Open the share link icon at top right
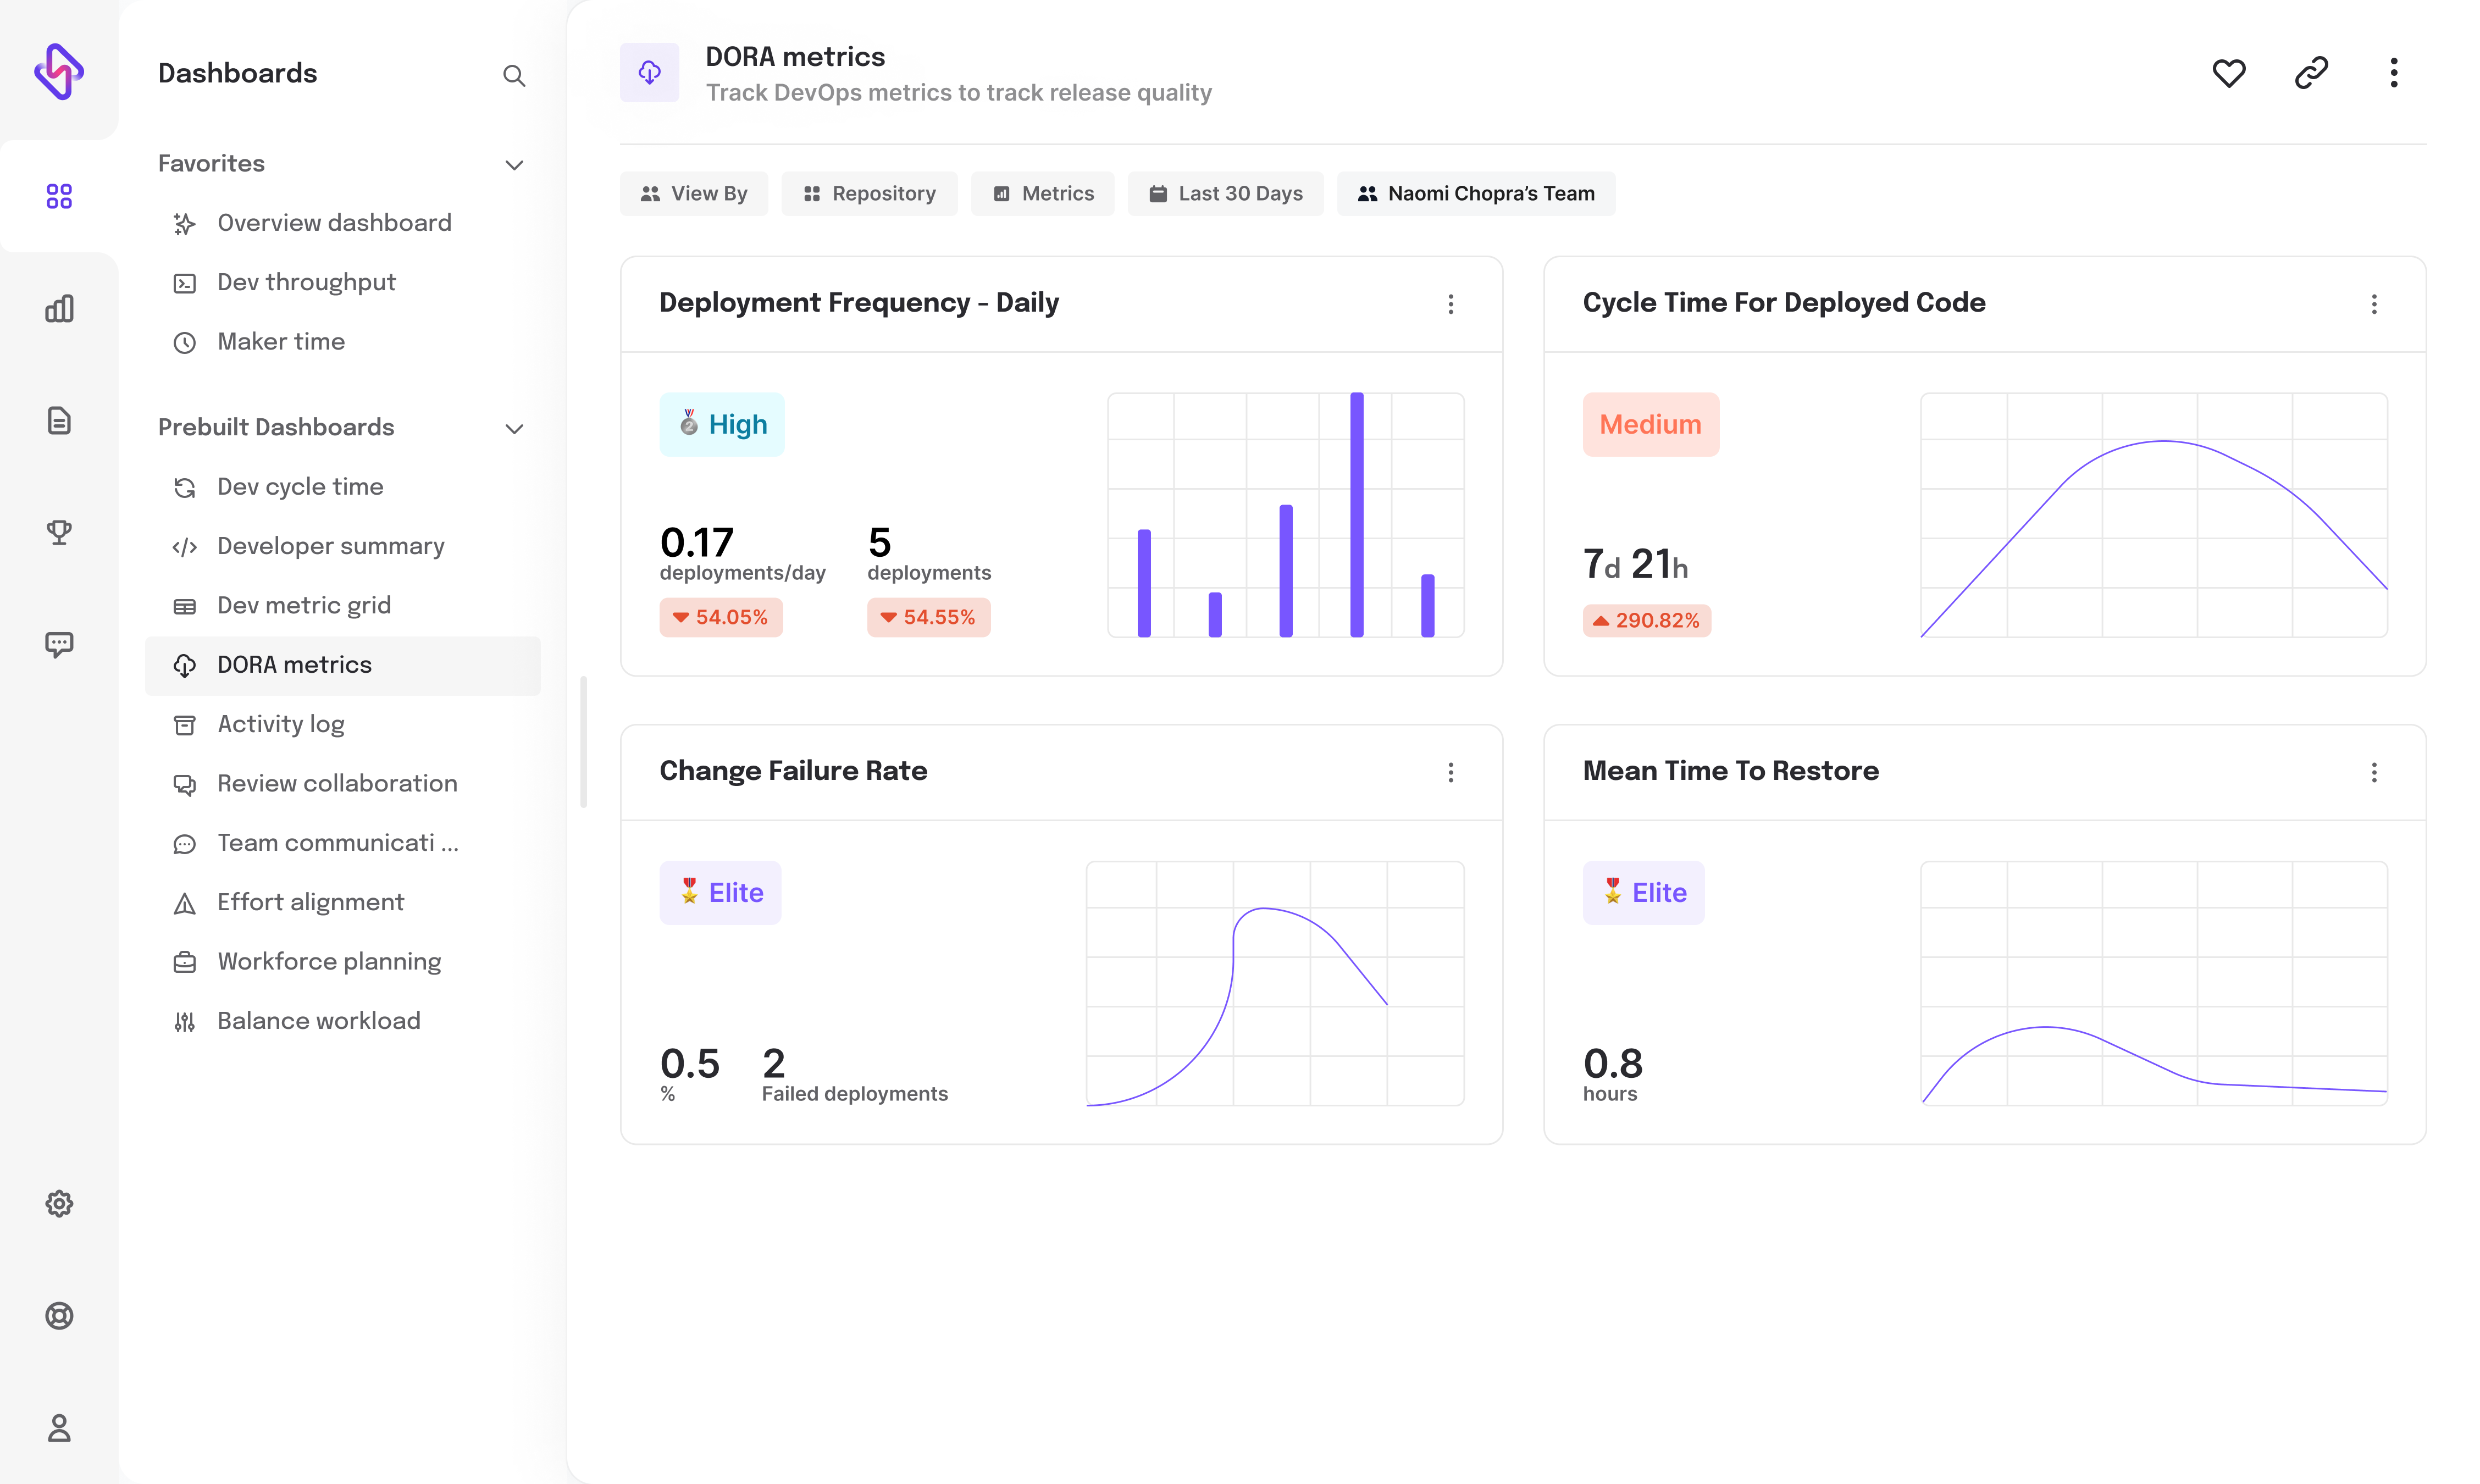 [x=2311, y=72]
